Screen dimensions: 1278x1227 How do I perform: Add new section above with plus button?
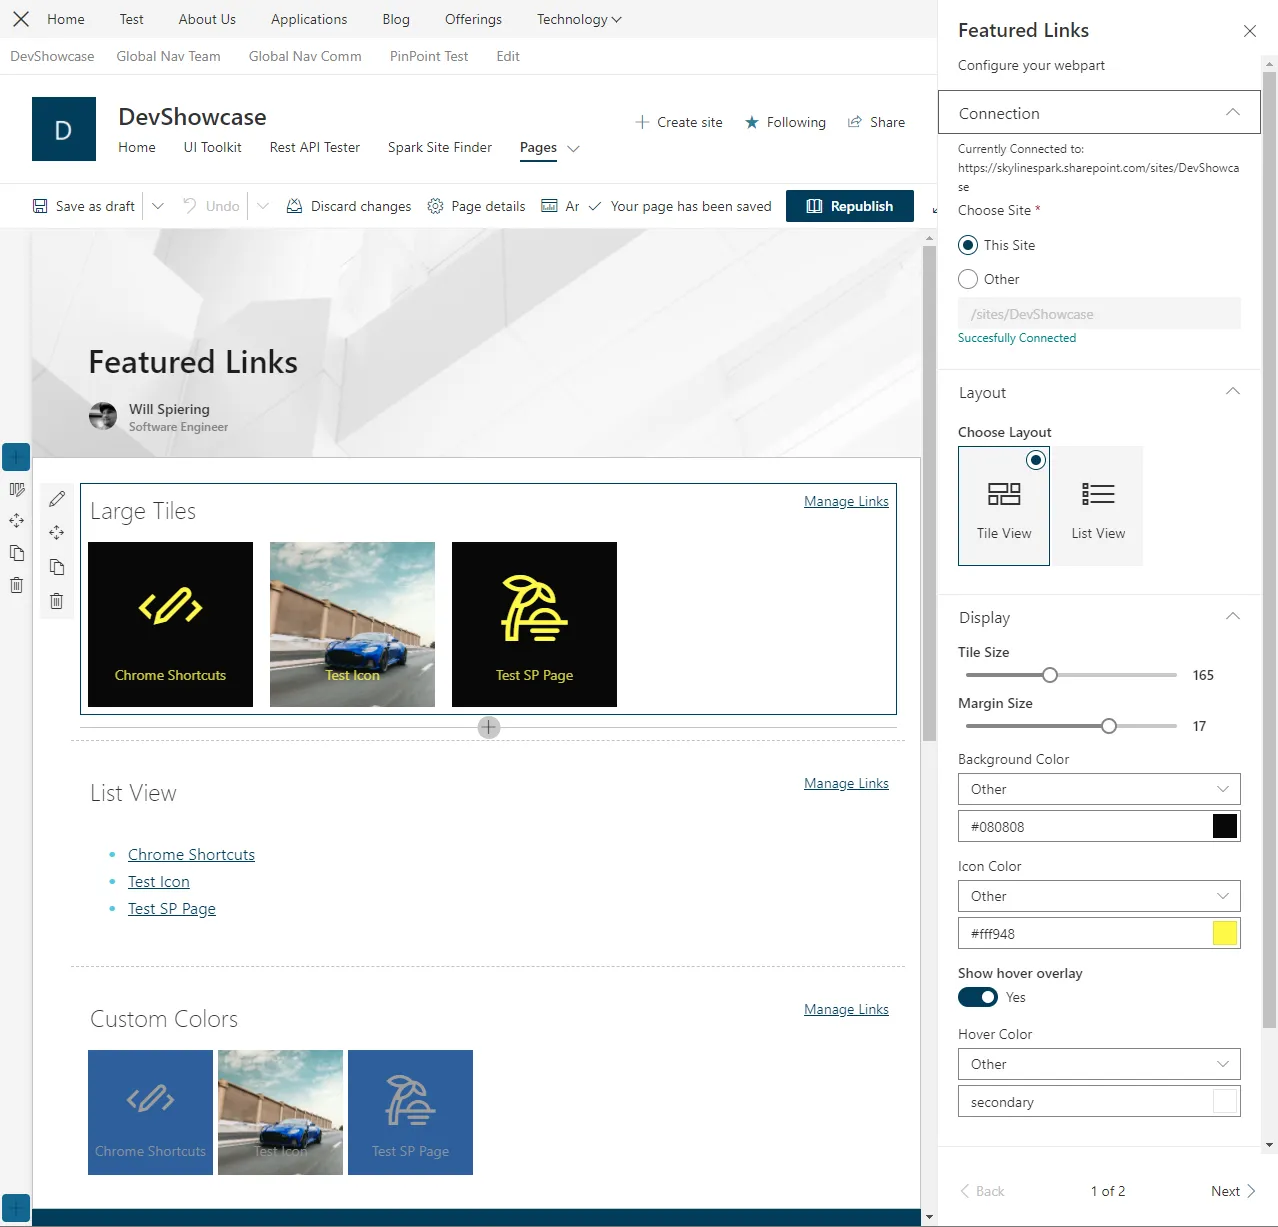16,457
